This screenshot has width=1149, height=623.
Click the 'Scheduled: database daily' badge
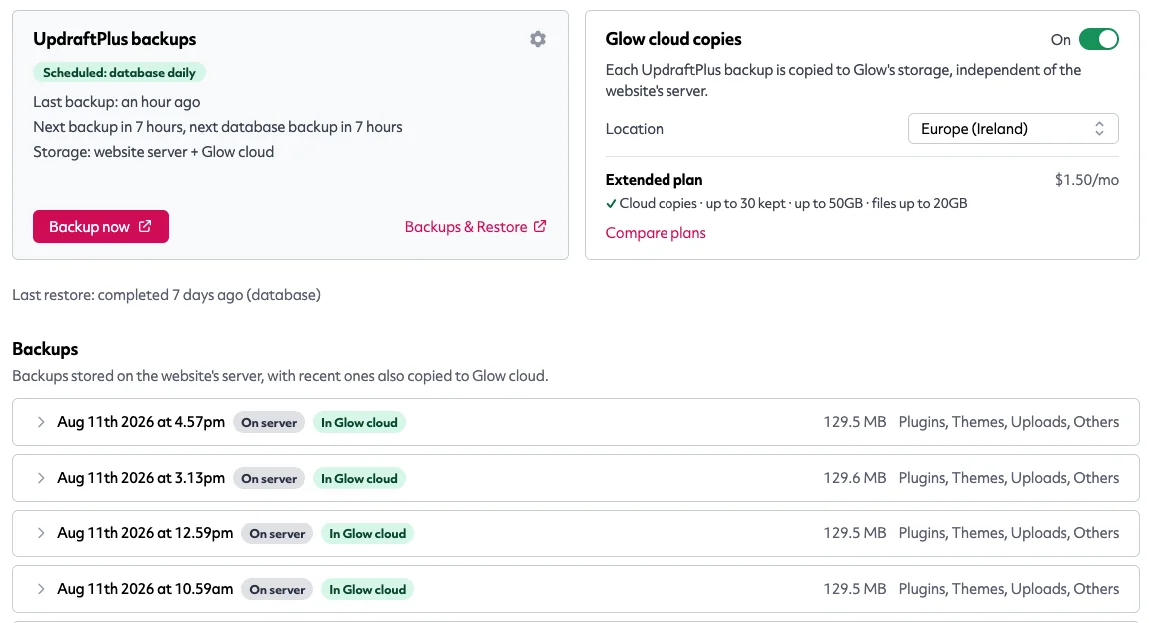[x=119, y=73]
